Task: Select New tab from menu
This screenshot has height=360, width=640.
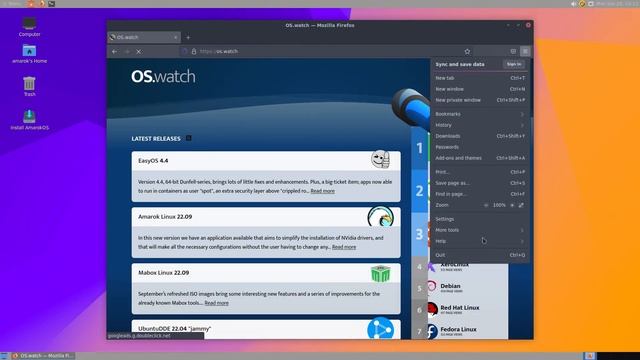Action: click(x=480, y=78)
